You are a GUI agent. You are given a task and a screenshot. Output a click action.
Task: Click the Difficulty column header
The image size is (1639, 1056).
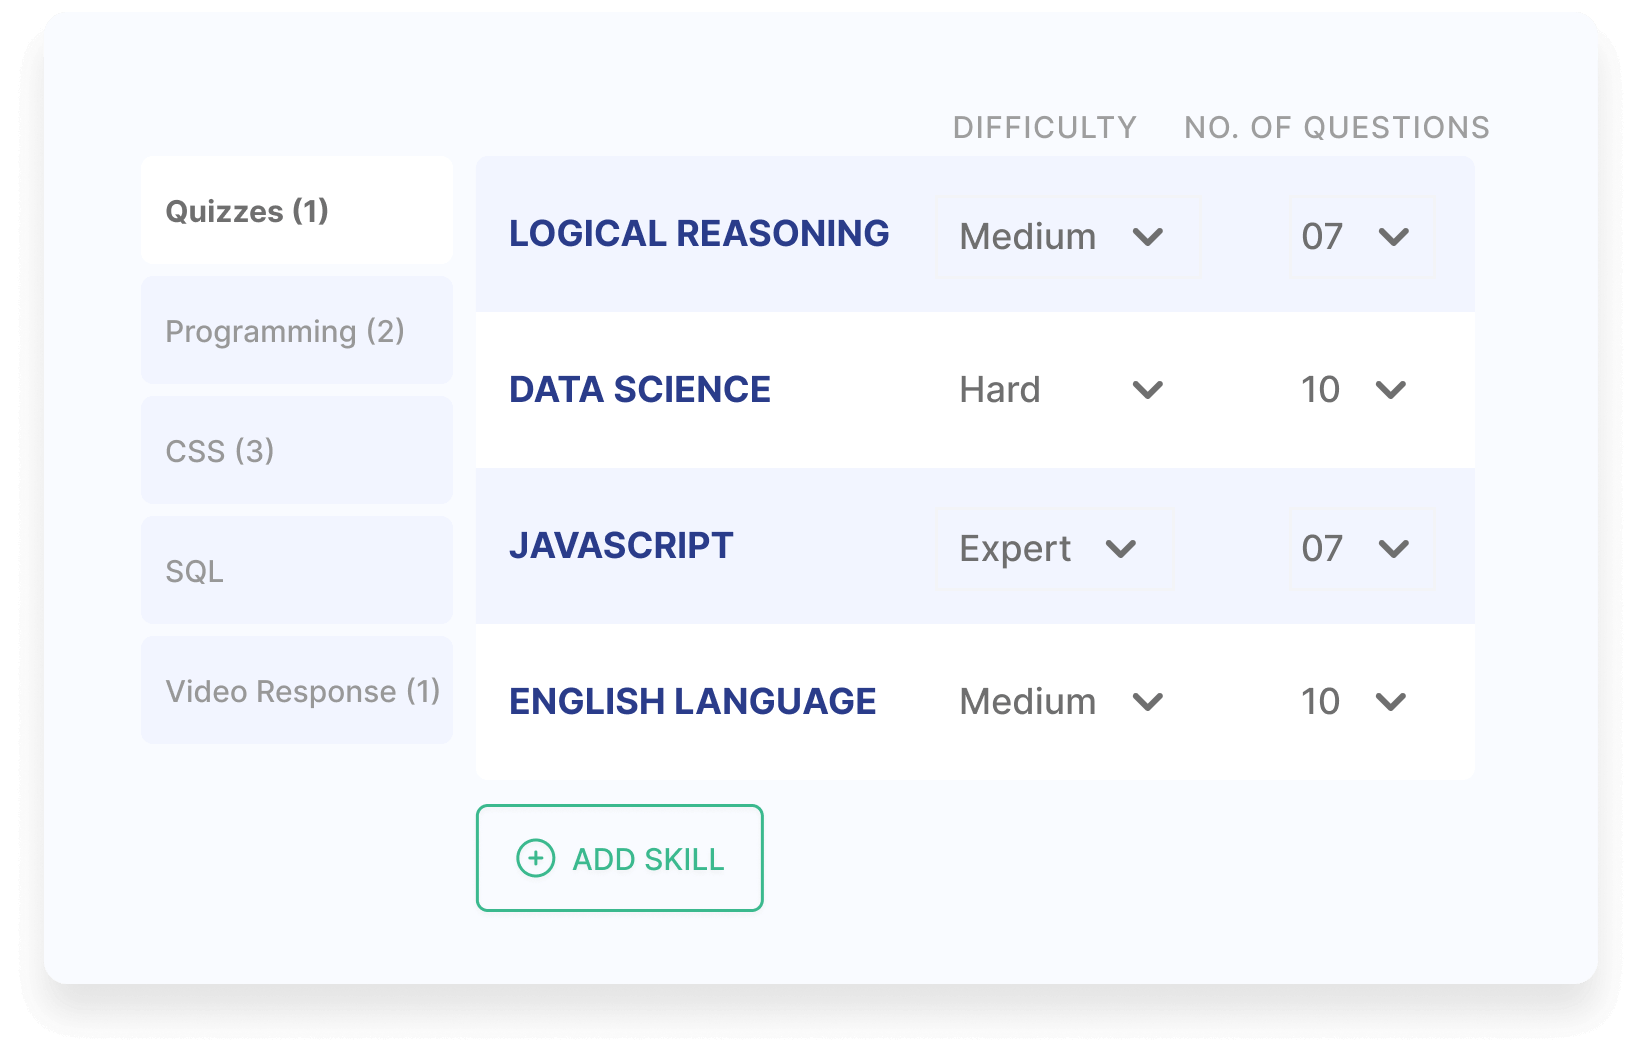(x=1044, y=127)
